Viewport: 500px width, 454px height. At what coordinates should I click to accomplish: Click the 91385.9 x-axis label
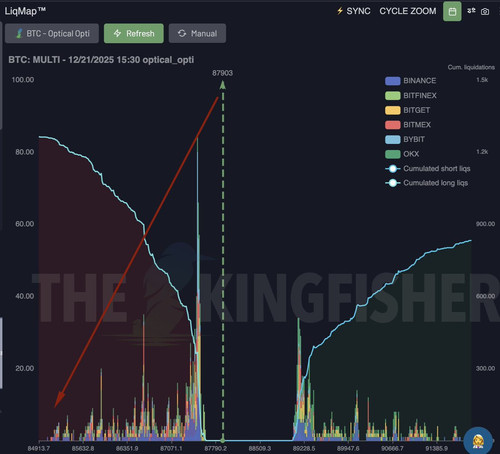(436, 449)
